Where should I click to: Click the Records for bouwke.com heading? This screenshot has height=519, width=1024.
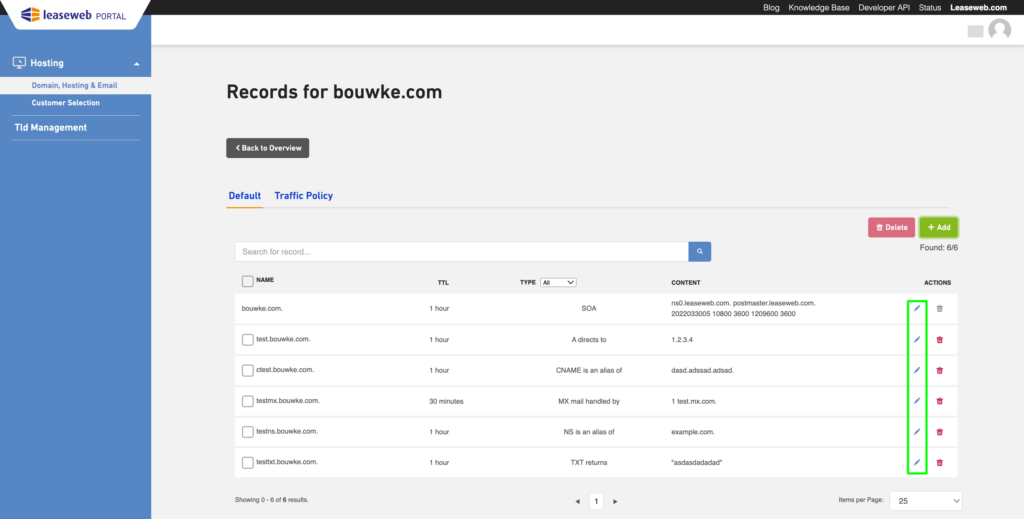pos(334,92)
